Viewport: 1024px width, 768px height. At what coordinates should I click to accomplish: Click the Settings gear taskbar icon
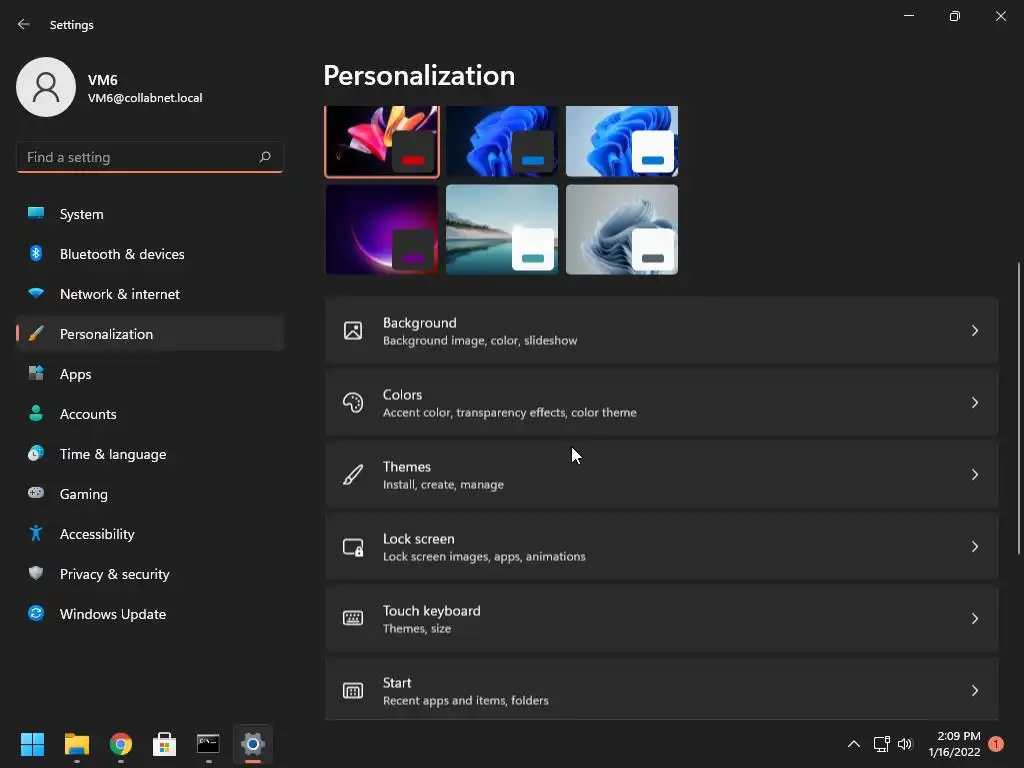coord(253,744)
